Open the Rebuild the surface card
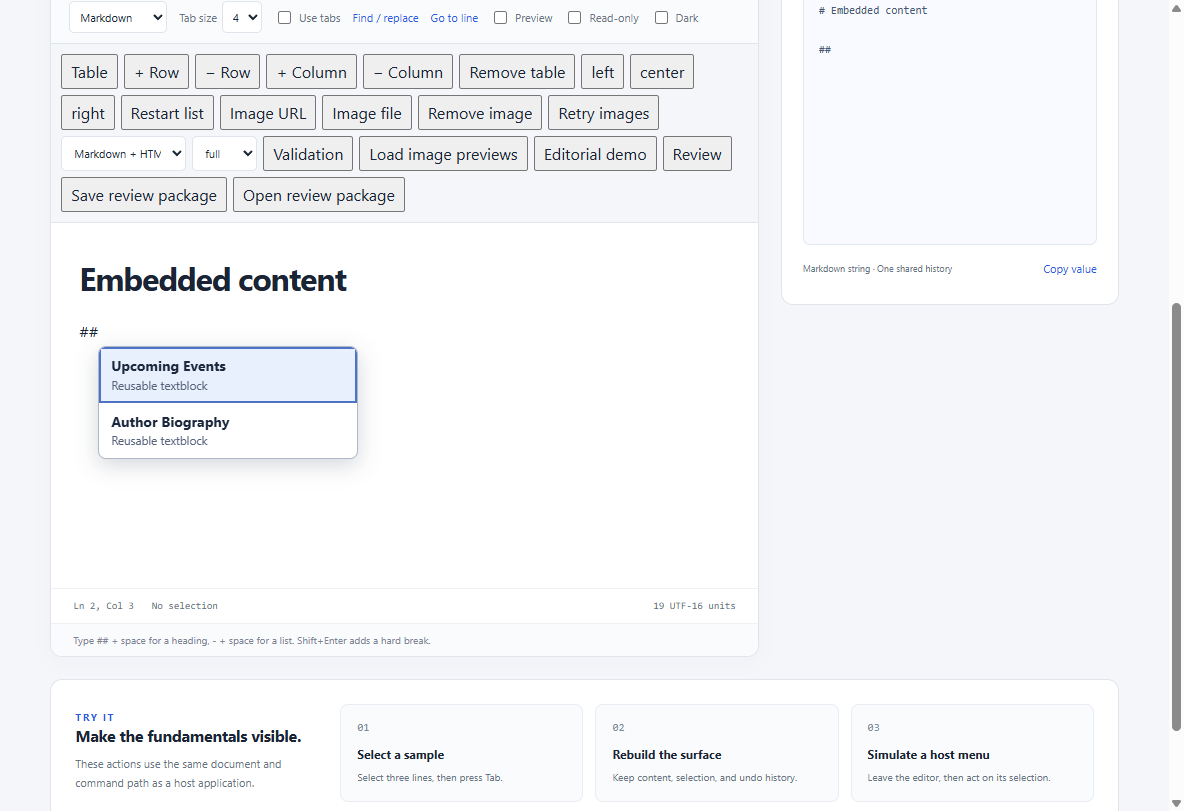1184x811 pixels. click(717, 753)
